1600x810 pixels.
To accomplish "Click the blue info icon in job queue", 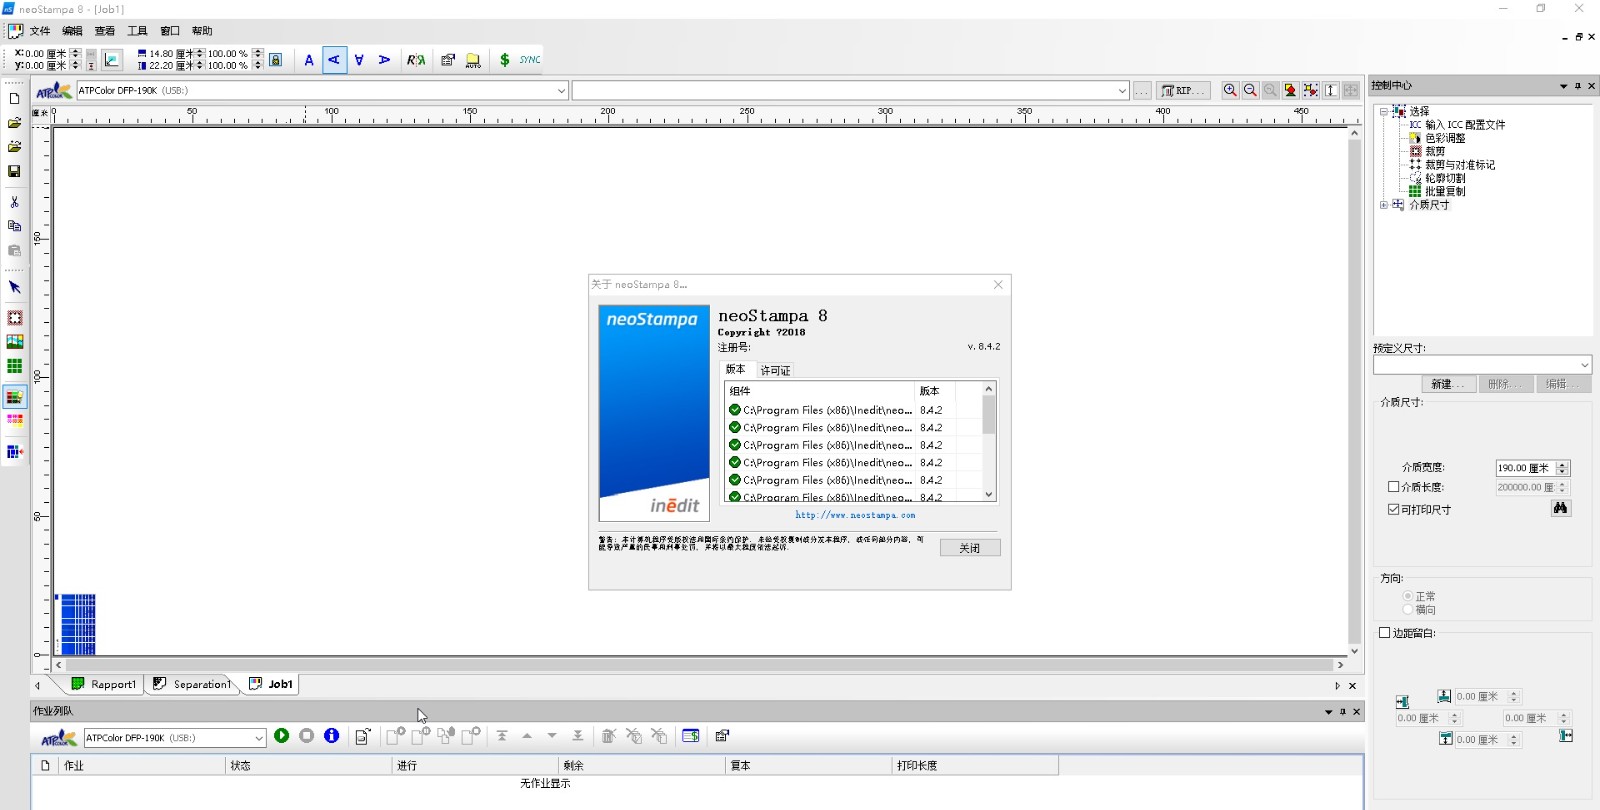I will click(332, 736).
